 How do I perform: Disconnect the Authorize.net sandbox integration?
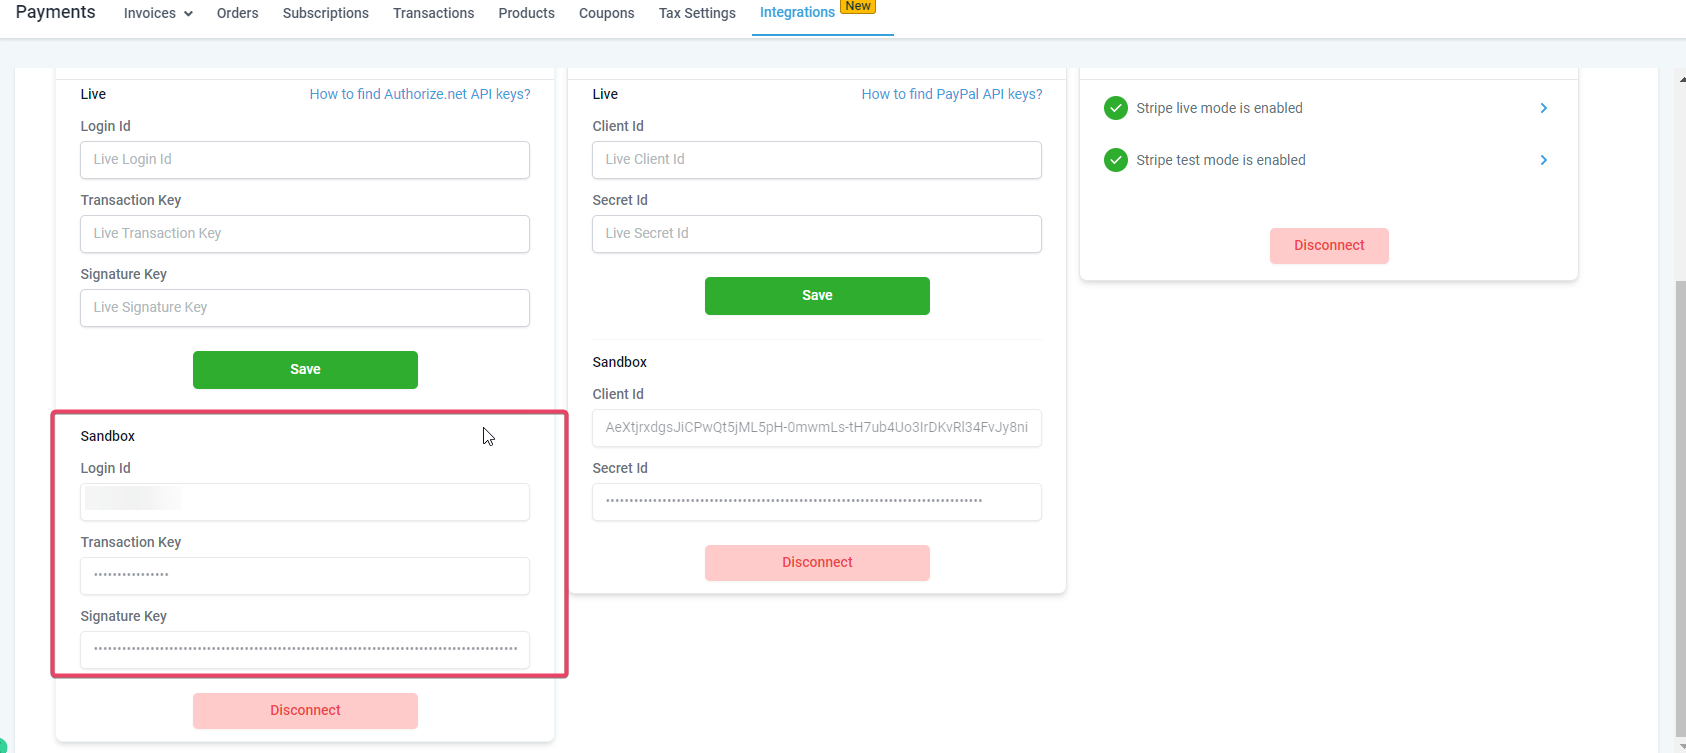[x=305, y=711]
